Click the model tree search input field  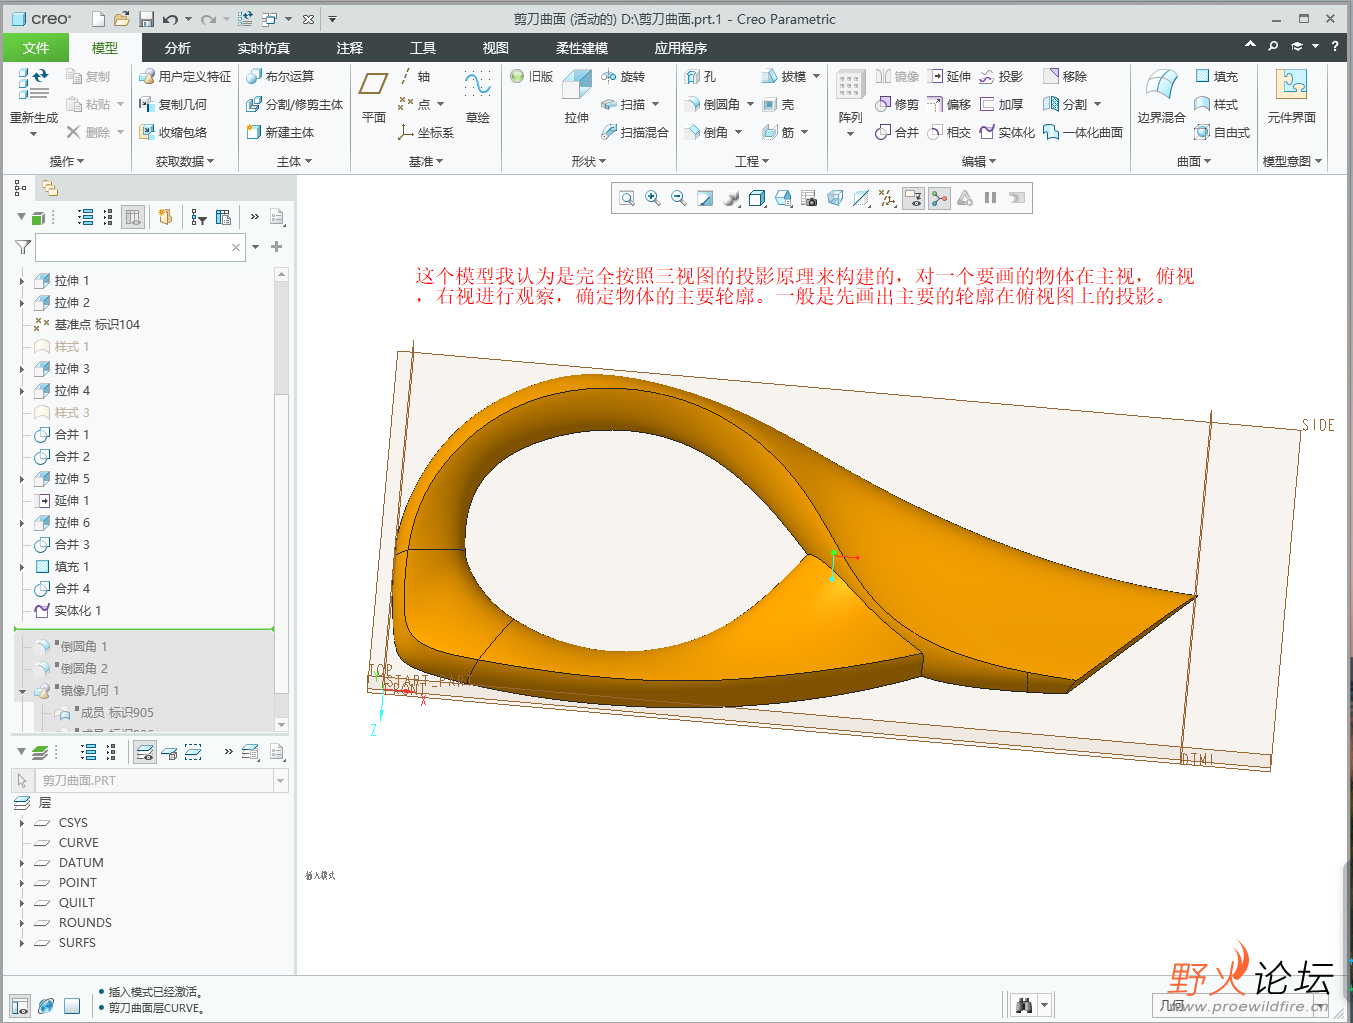(x=140, y=247)
